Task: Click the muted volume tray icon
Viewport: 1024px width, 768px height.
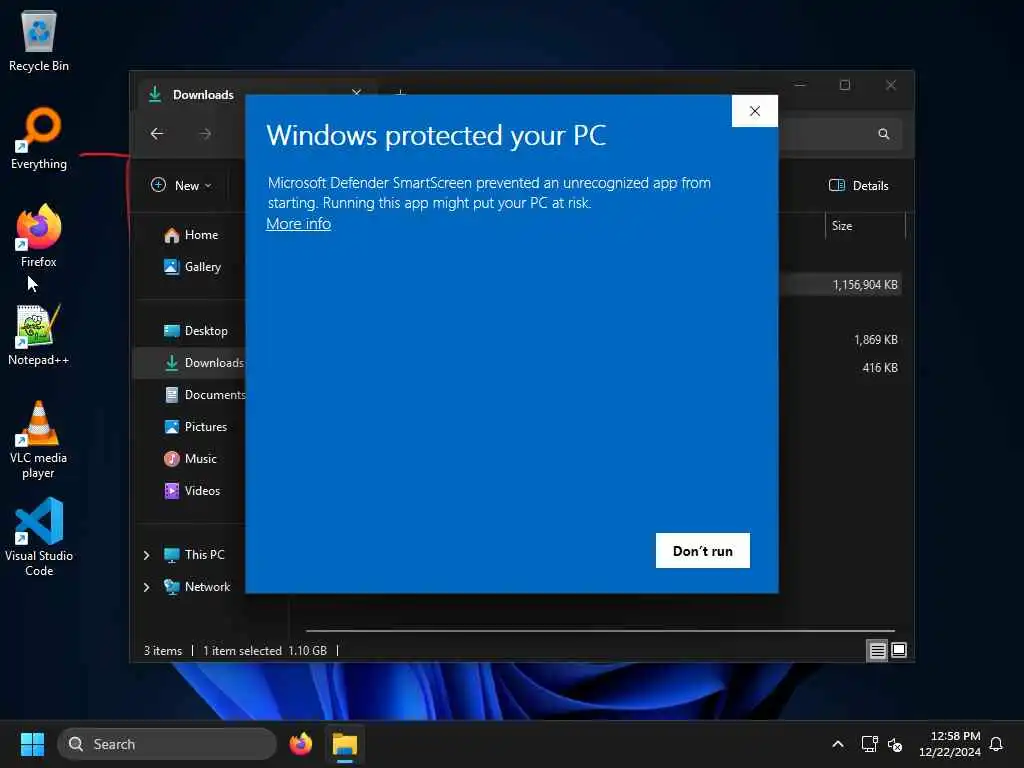Action: (895, 744)
